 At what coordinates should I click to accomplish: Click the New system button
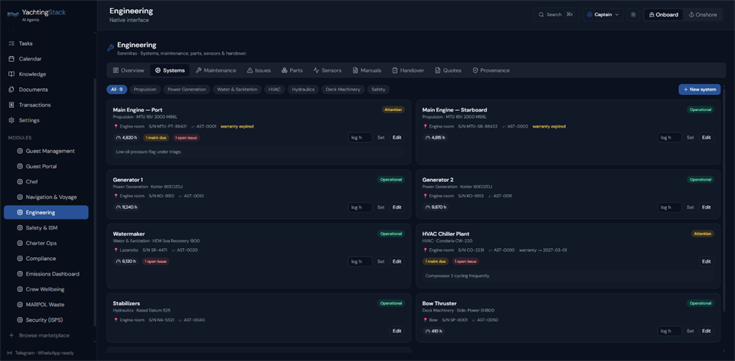pos(699,90)
